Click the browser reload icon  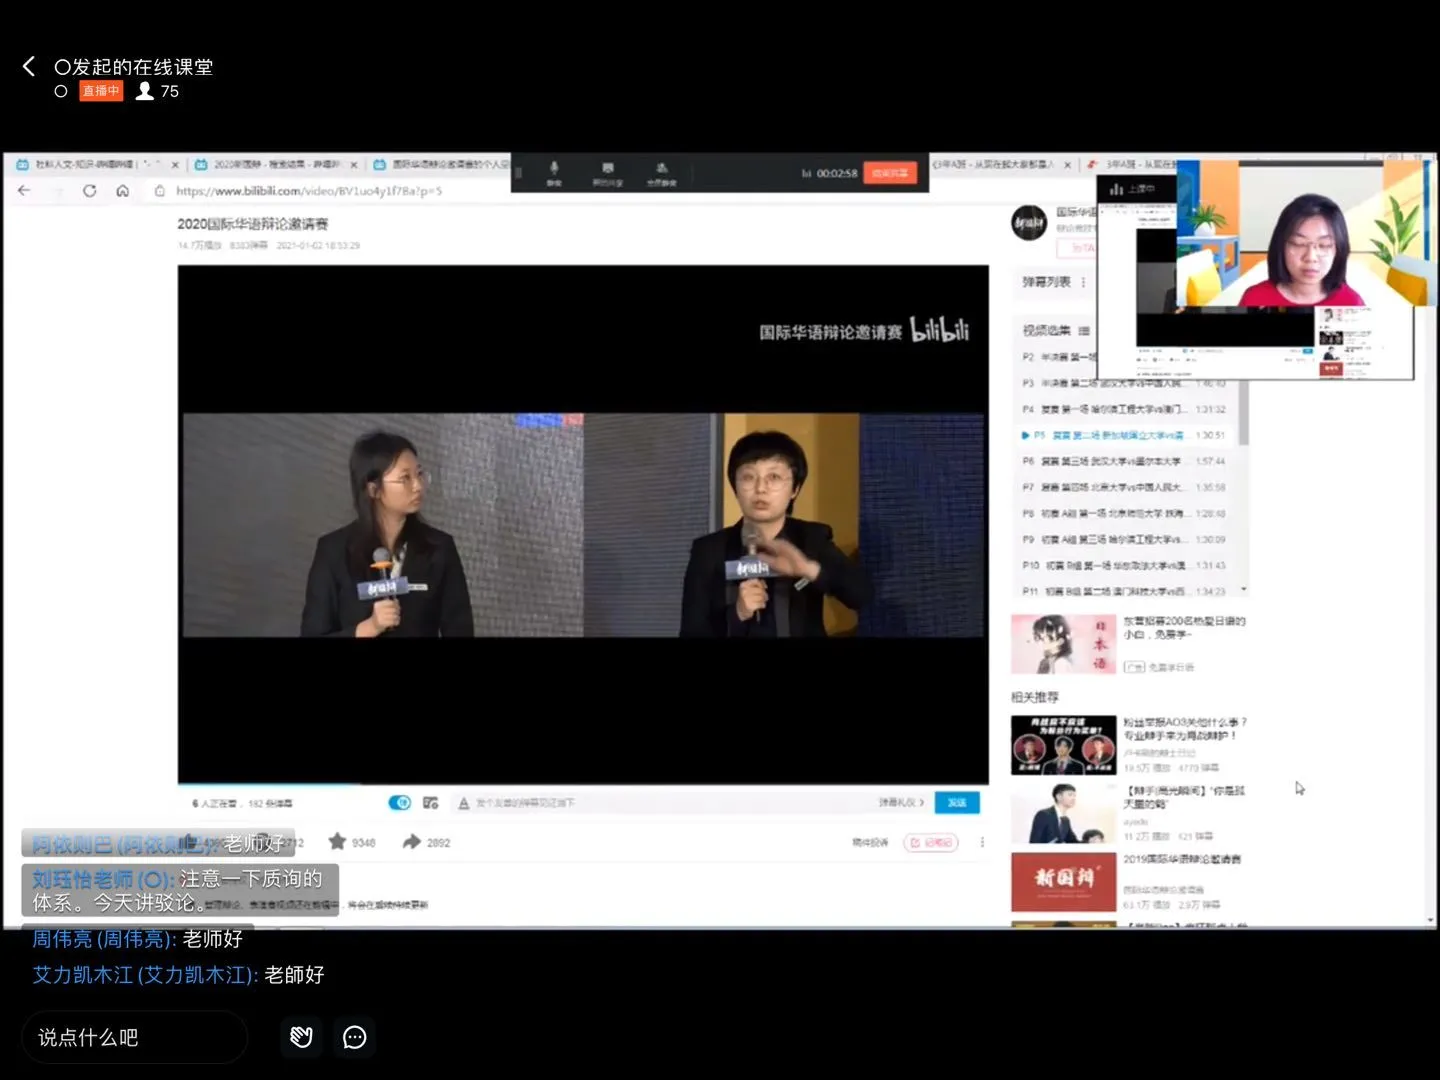pyautogui.click(x=90, y=190)
